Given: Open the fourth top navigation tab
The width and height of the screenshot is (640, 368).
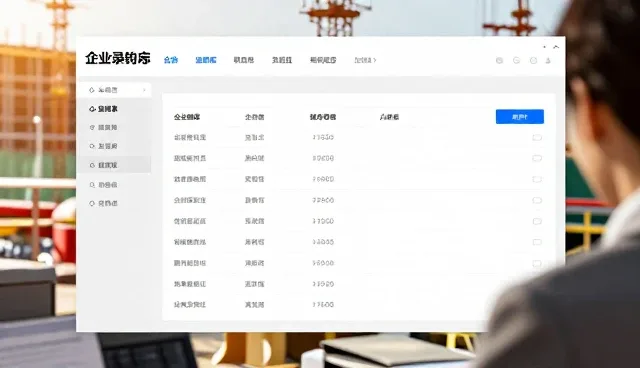Looking at the screenshot, I should click(282, 60).
